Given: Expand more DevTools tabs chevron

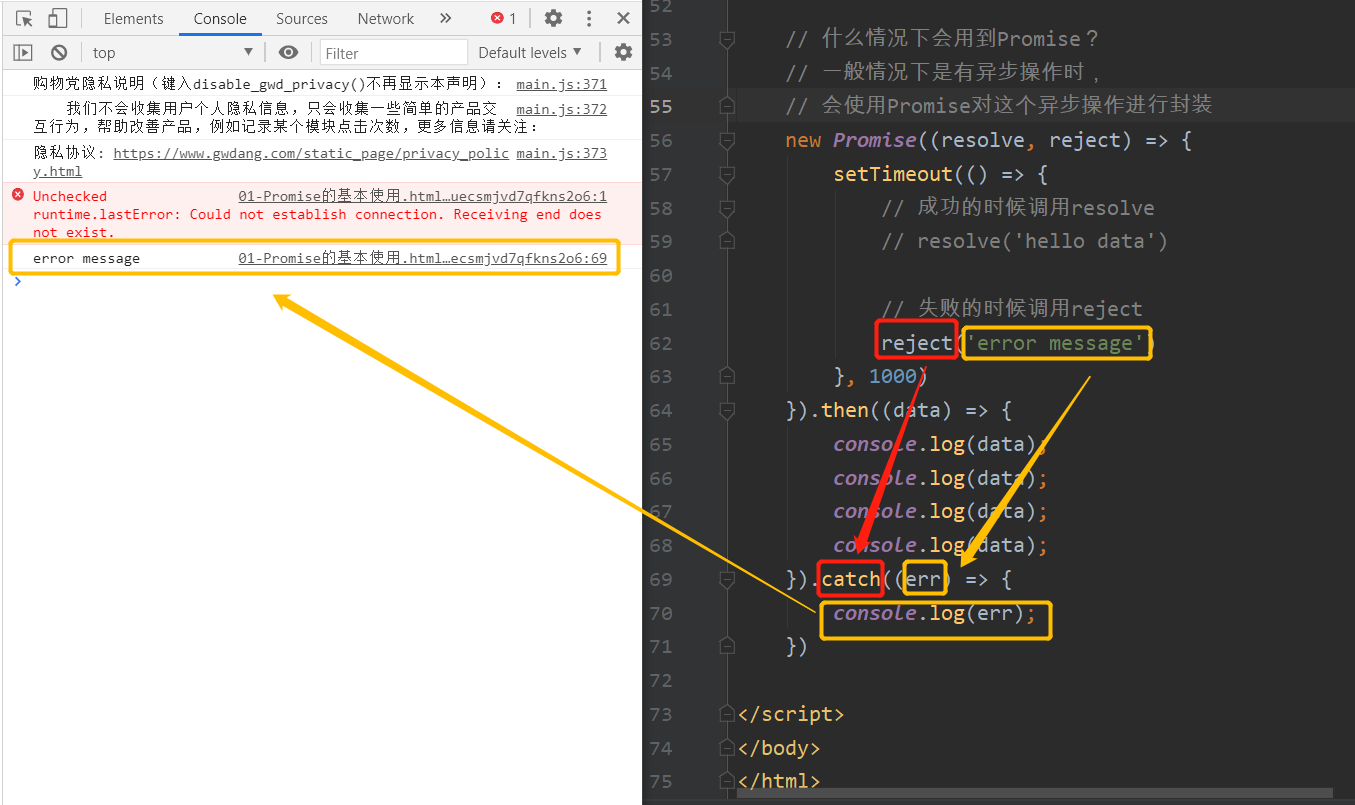Looking at the screenshot, I should (x=445, y=18).
